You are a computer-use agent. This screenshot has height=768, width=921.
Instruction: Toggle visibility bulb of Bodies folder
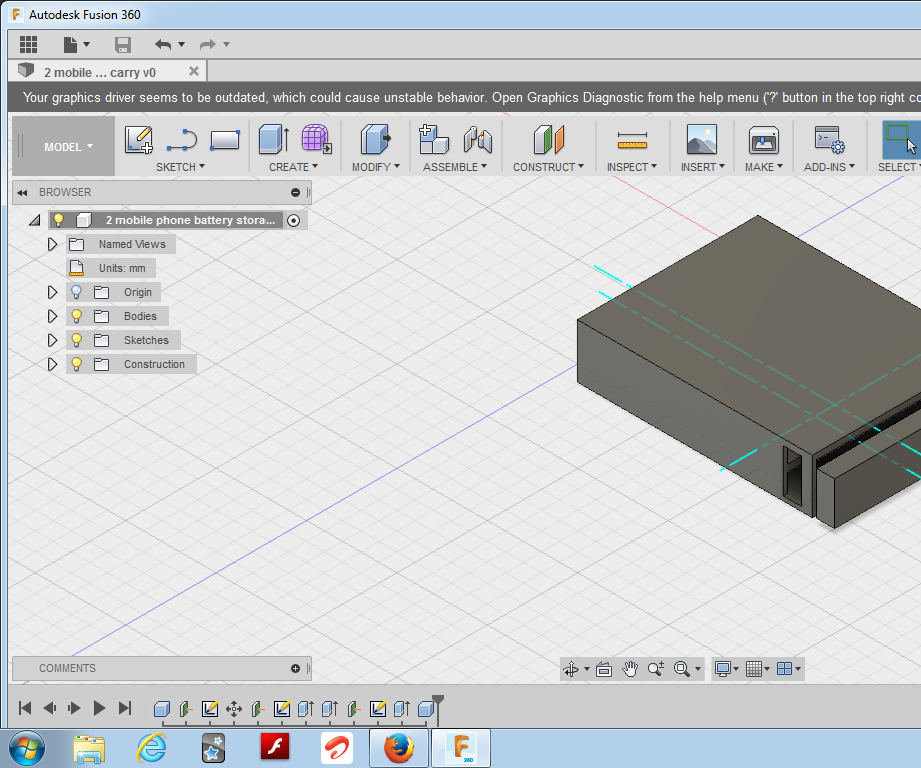[x=76, y=316]
